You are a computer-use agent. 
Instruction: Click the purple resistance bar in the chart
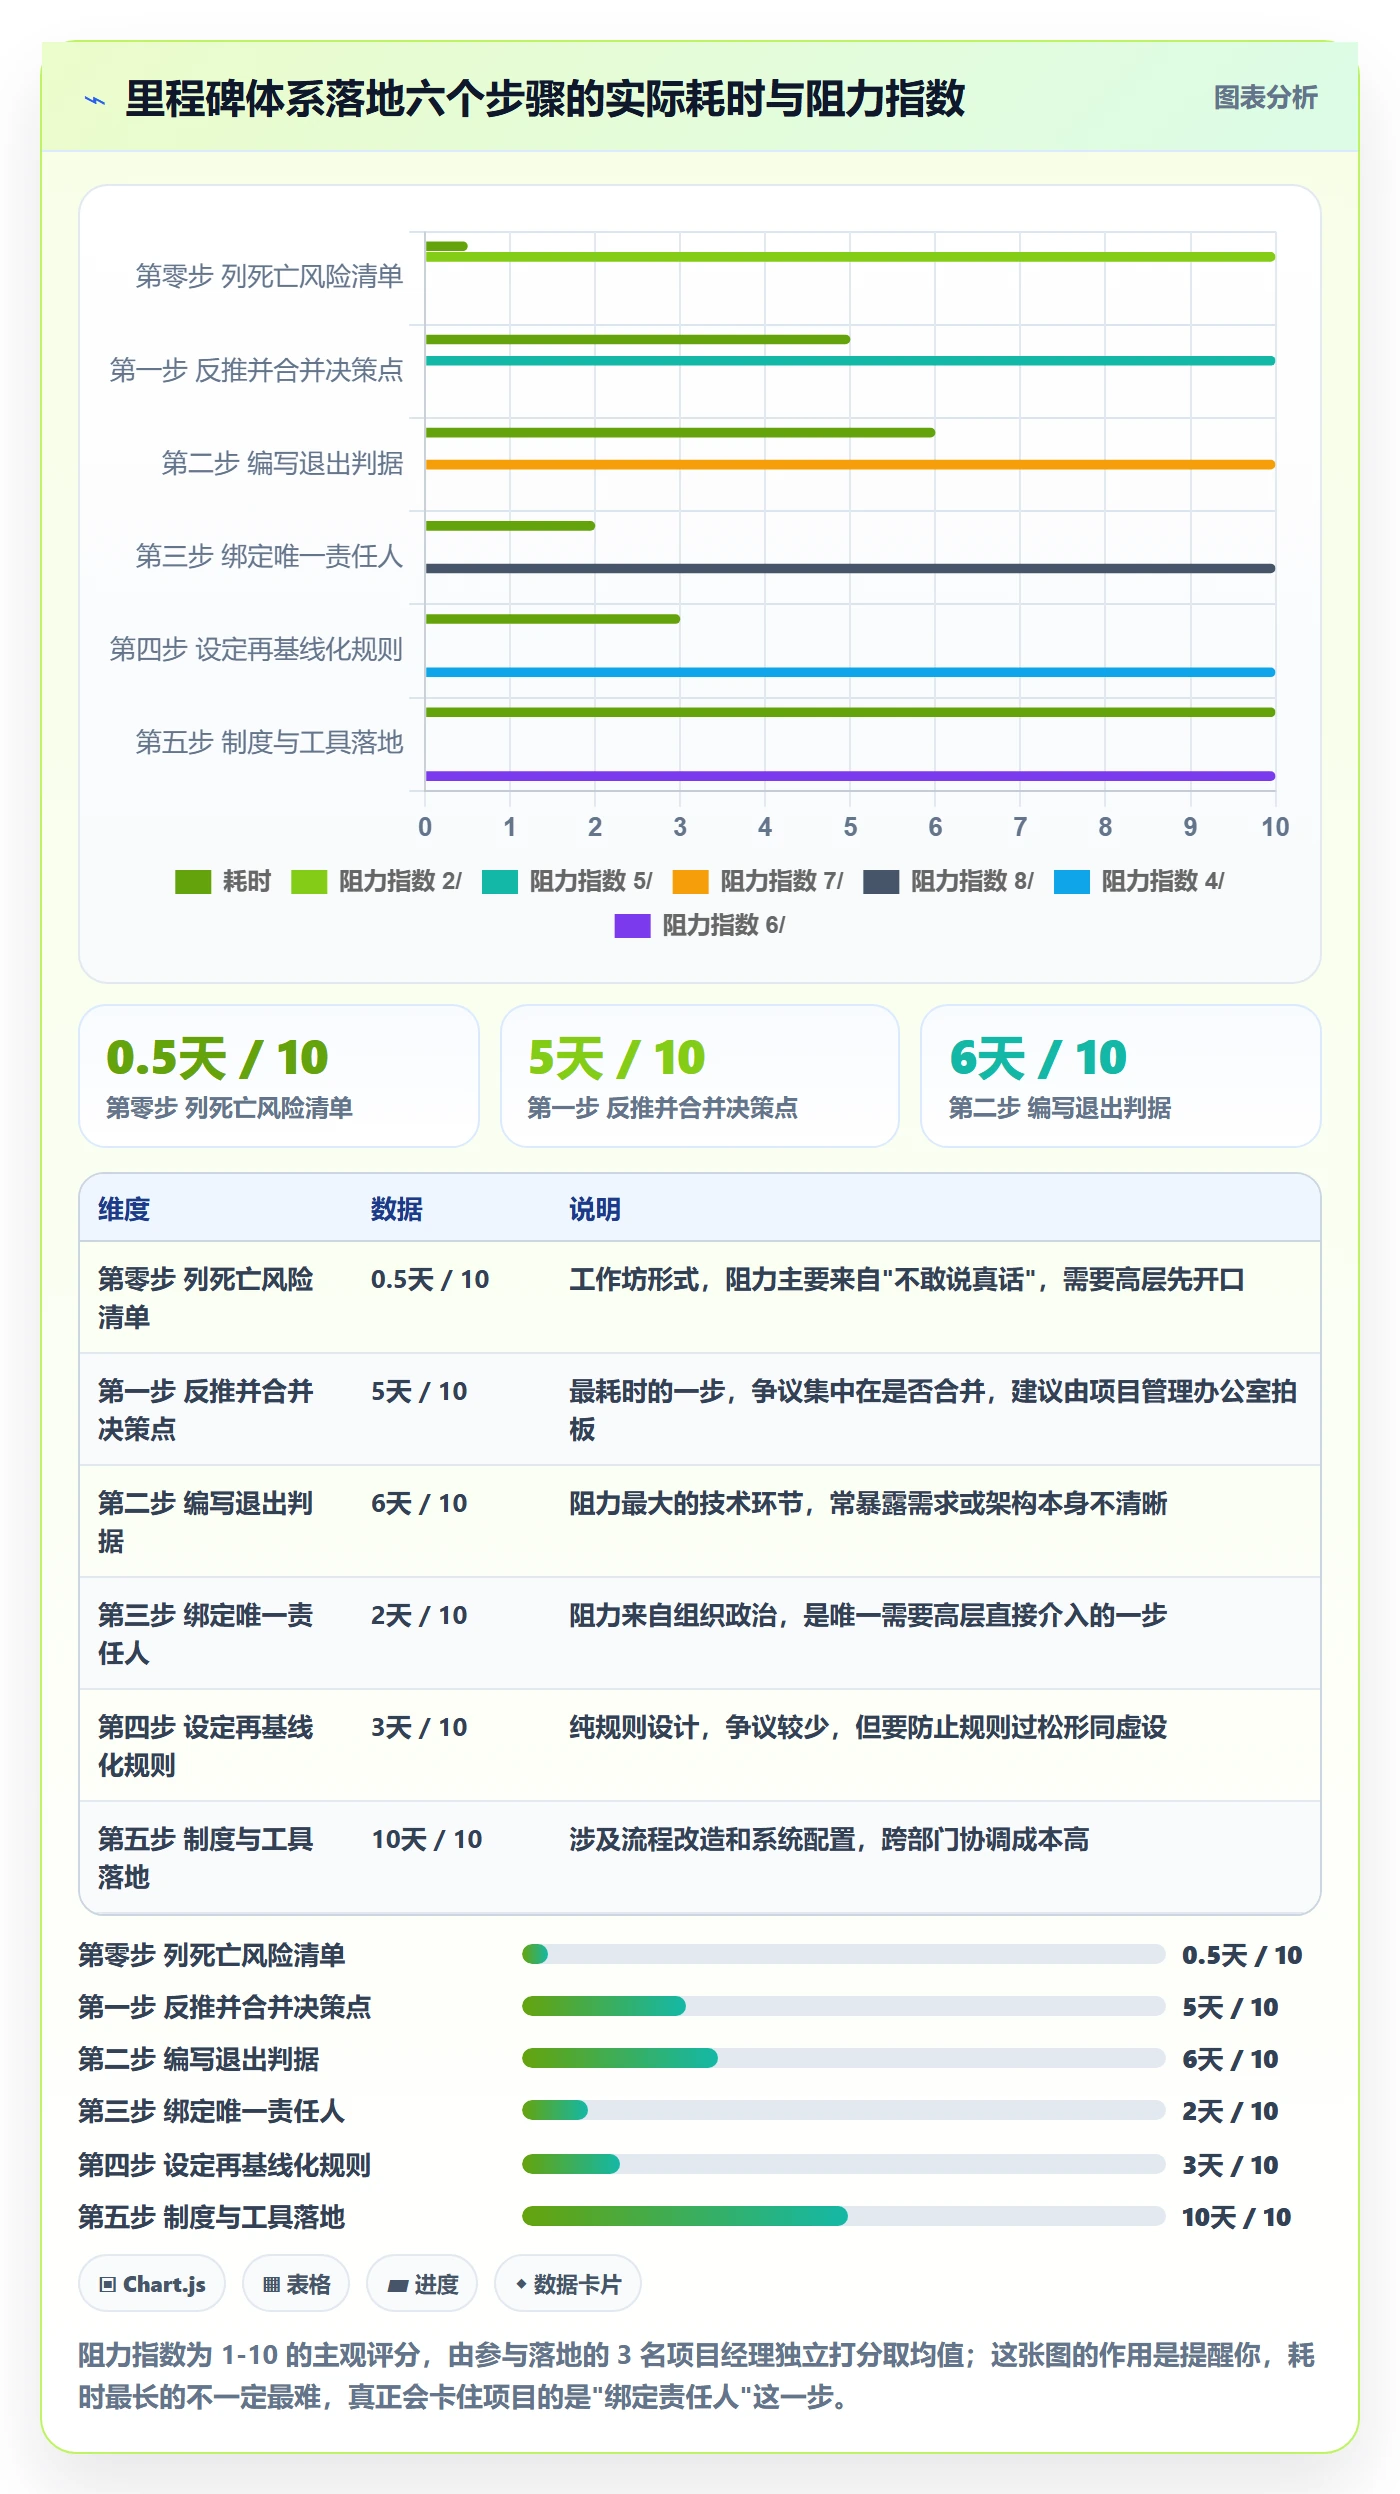(850, 776)
